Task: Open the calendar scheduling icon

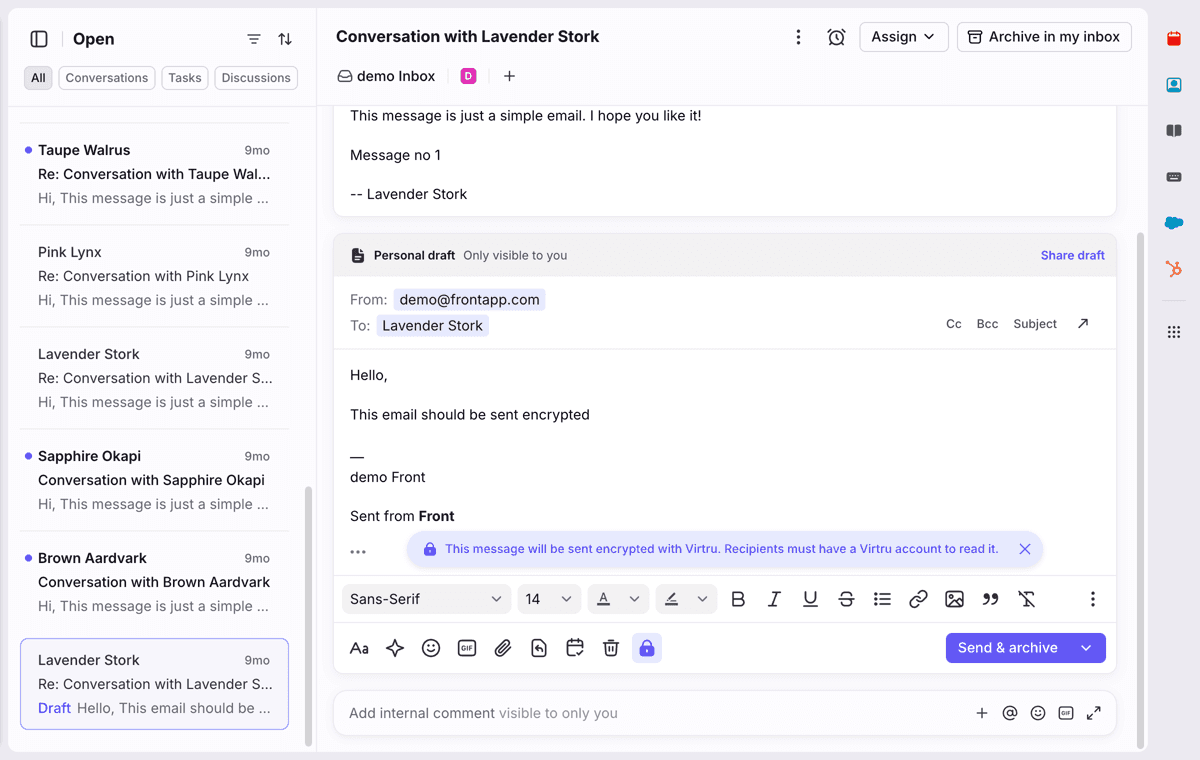Action: 575,648
